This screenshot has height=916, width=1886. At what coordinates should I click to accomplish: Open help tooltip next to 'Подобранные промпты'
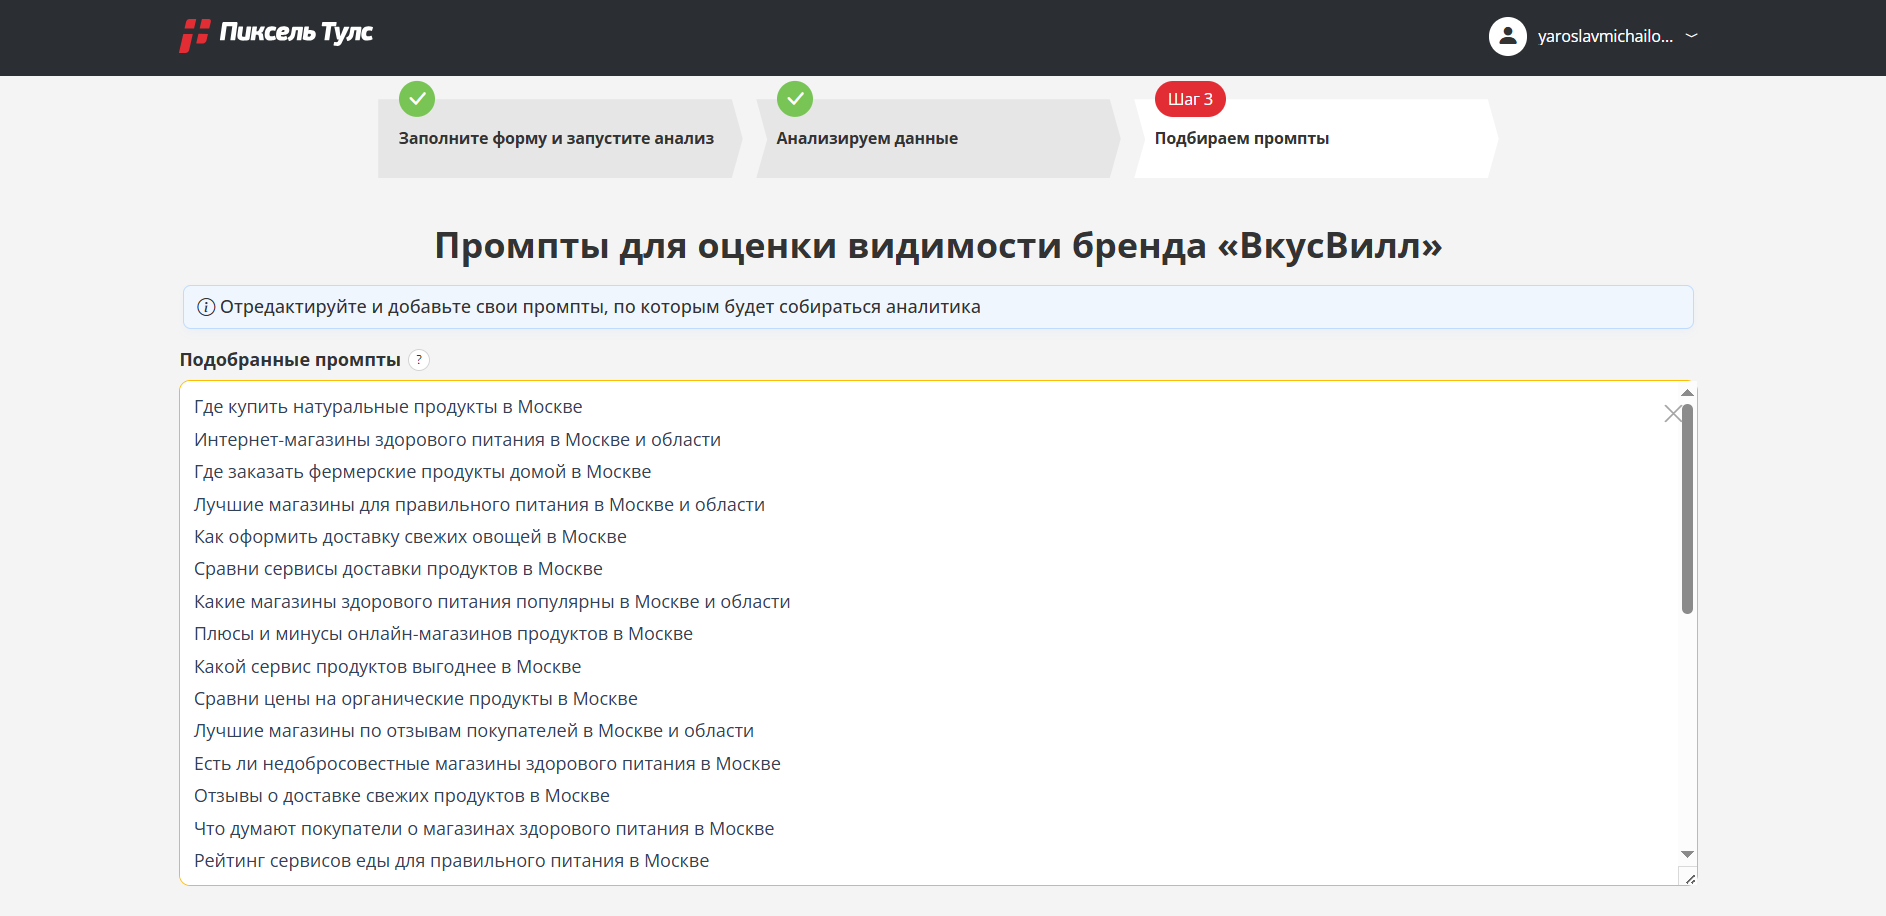click(x=419, y=360)
